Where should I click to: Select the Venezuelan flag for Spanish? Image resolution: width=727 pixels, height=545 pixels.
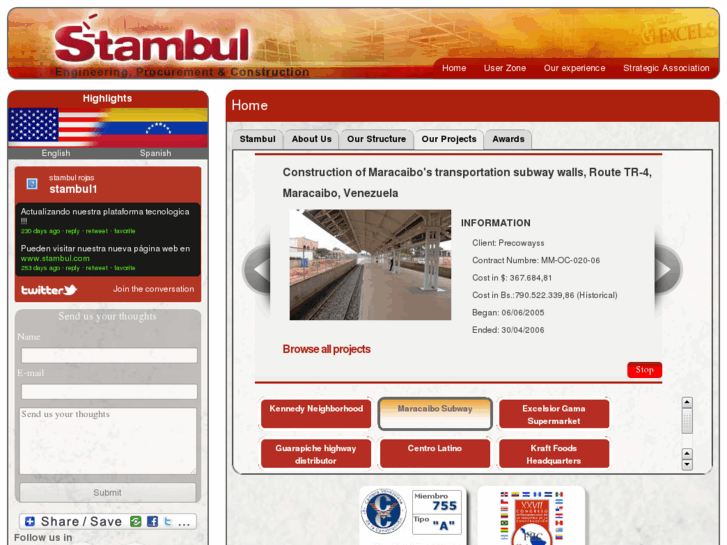pyautogui.click(x=156, y=128)
